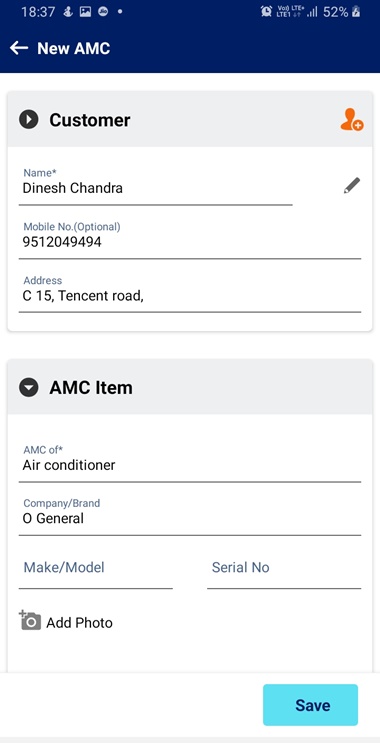
Task: Click the Save button
Action: 310,705
